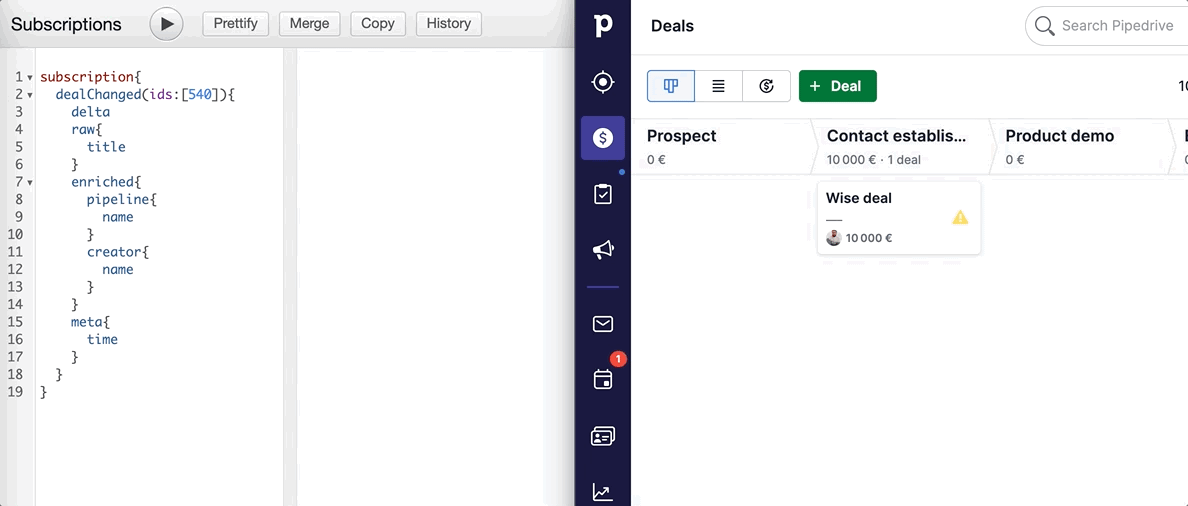This screenshot has width=1188, height=506.
Task: Open the Projects clipboard icon in sidebar
Action: [x=603, y=194]
